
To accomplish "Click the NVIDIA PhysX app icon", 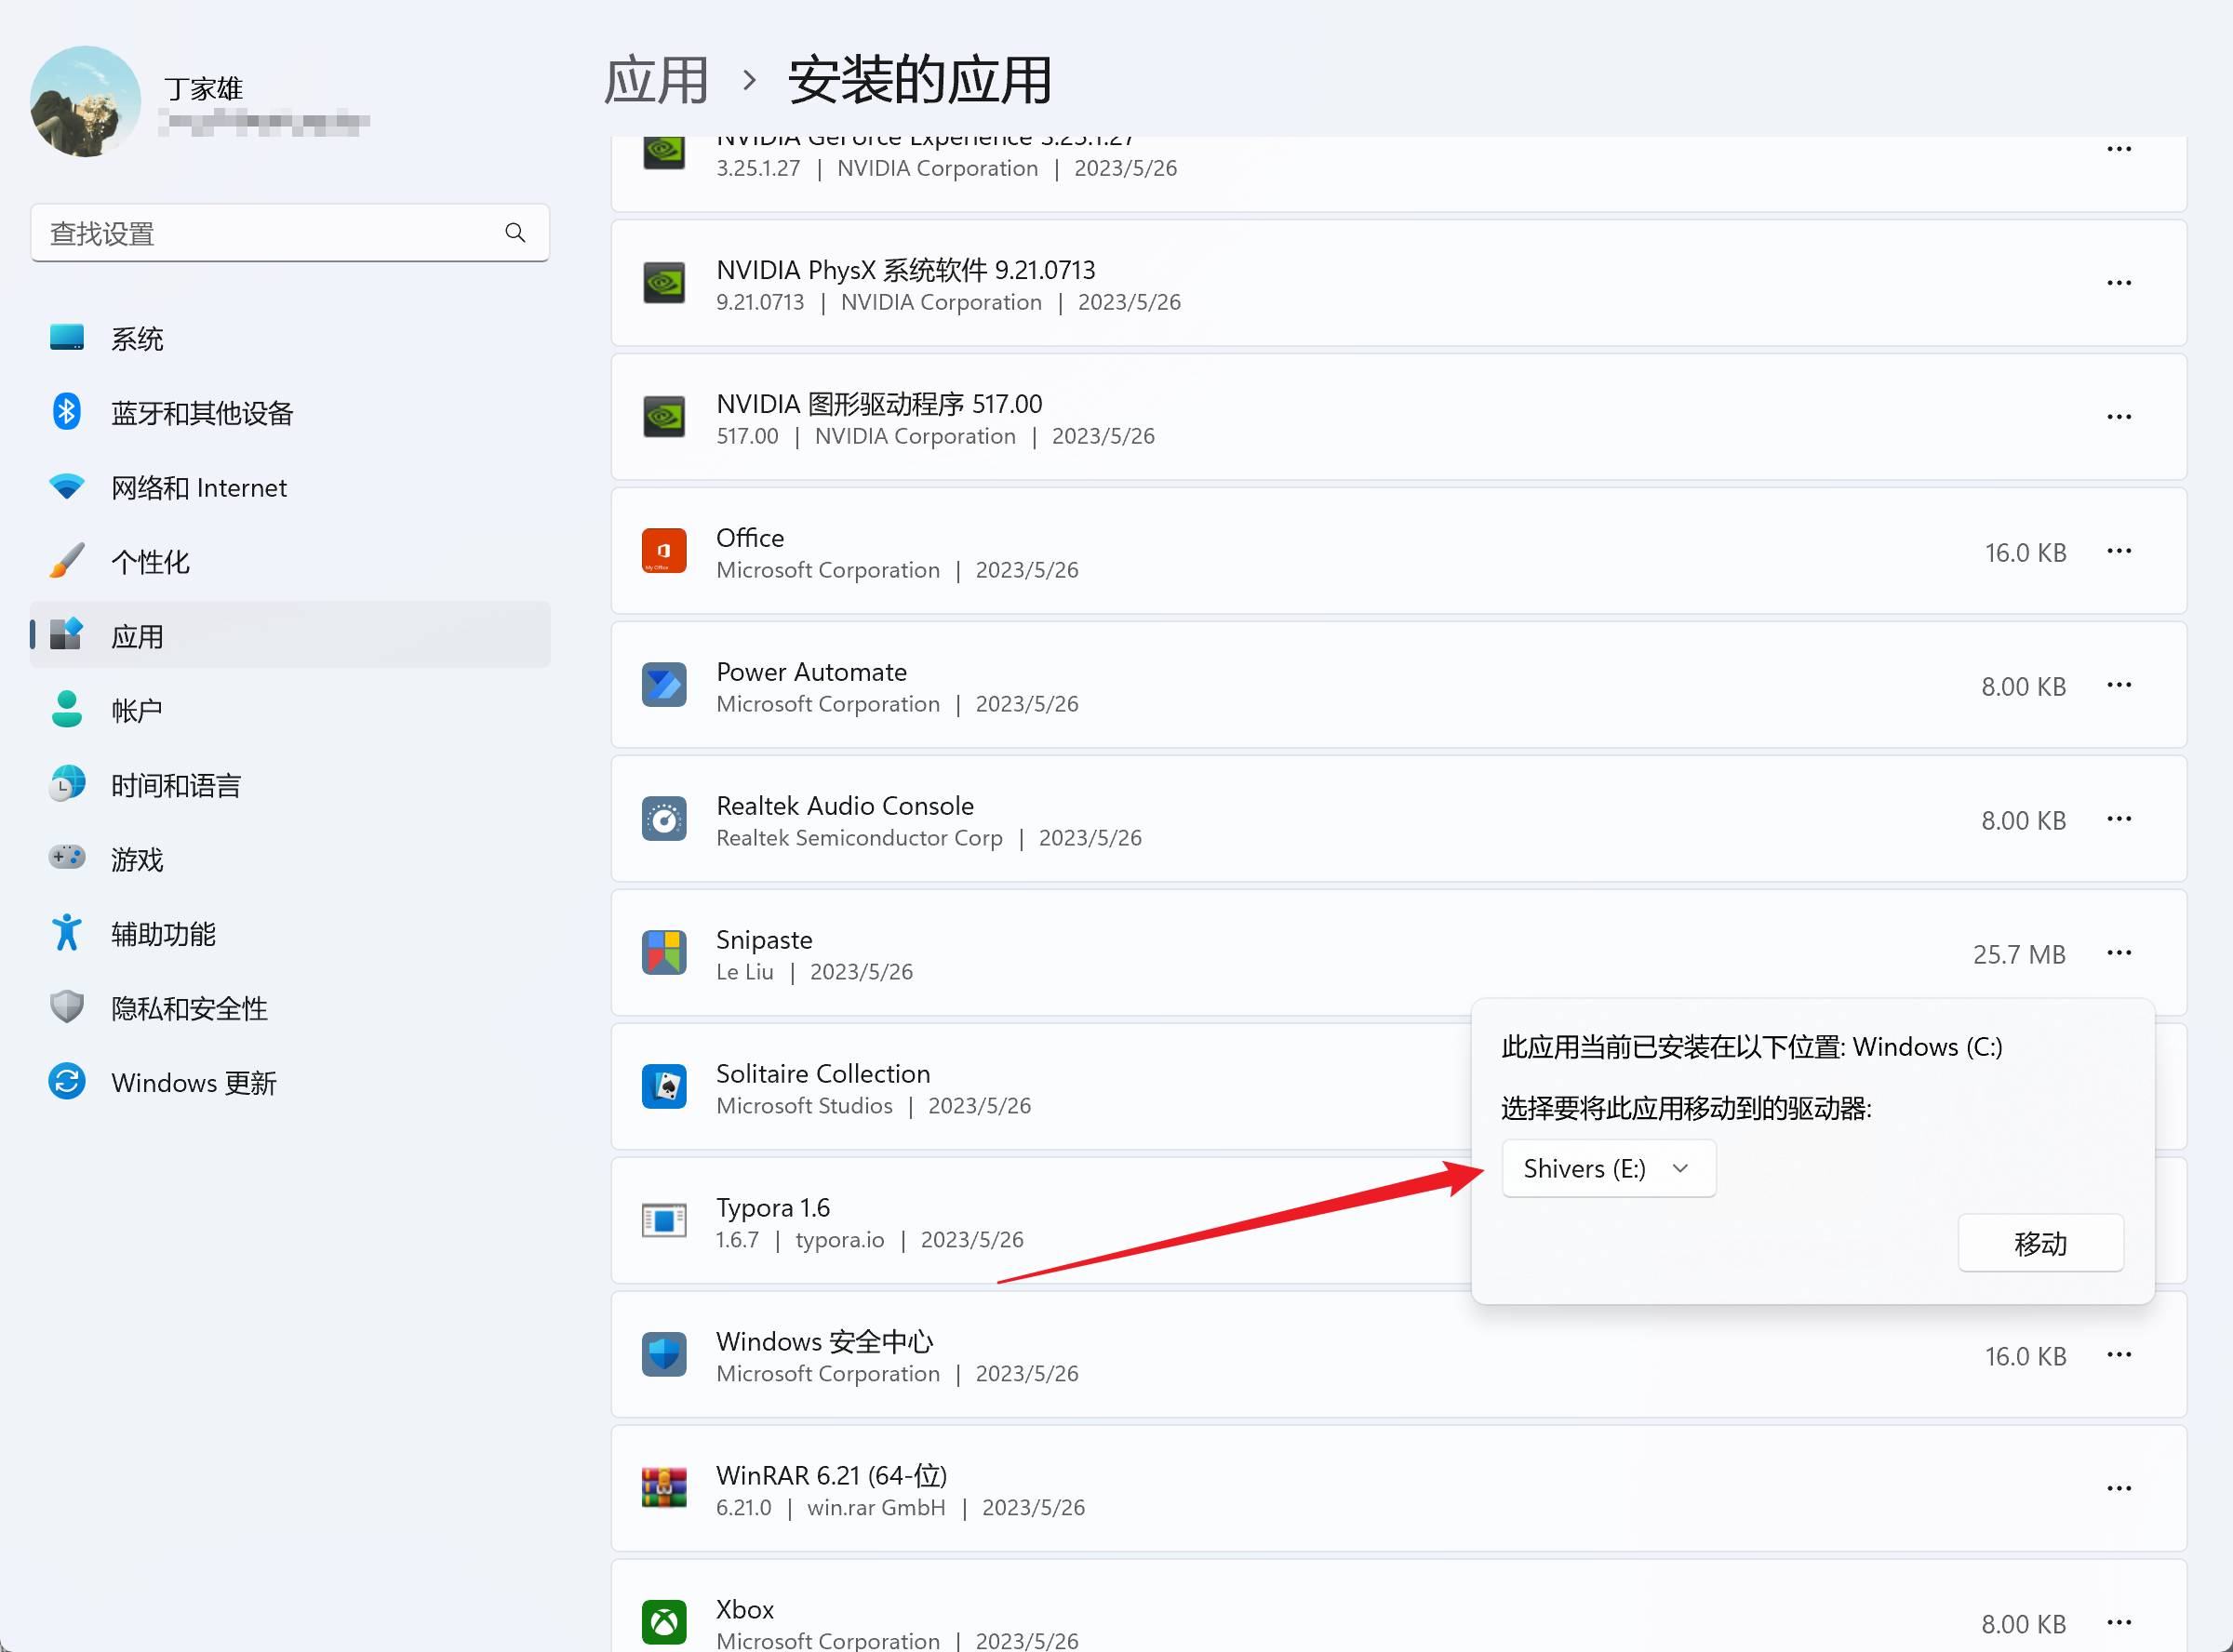I will click(x=664, y=283).
